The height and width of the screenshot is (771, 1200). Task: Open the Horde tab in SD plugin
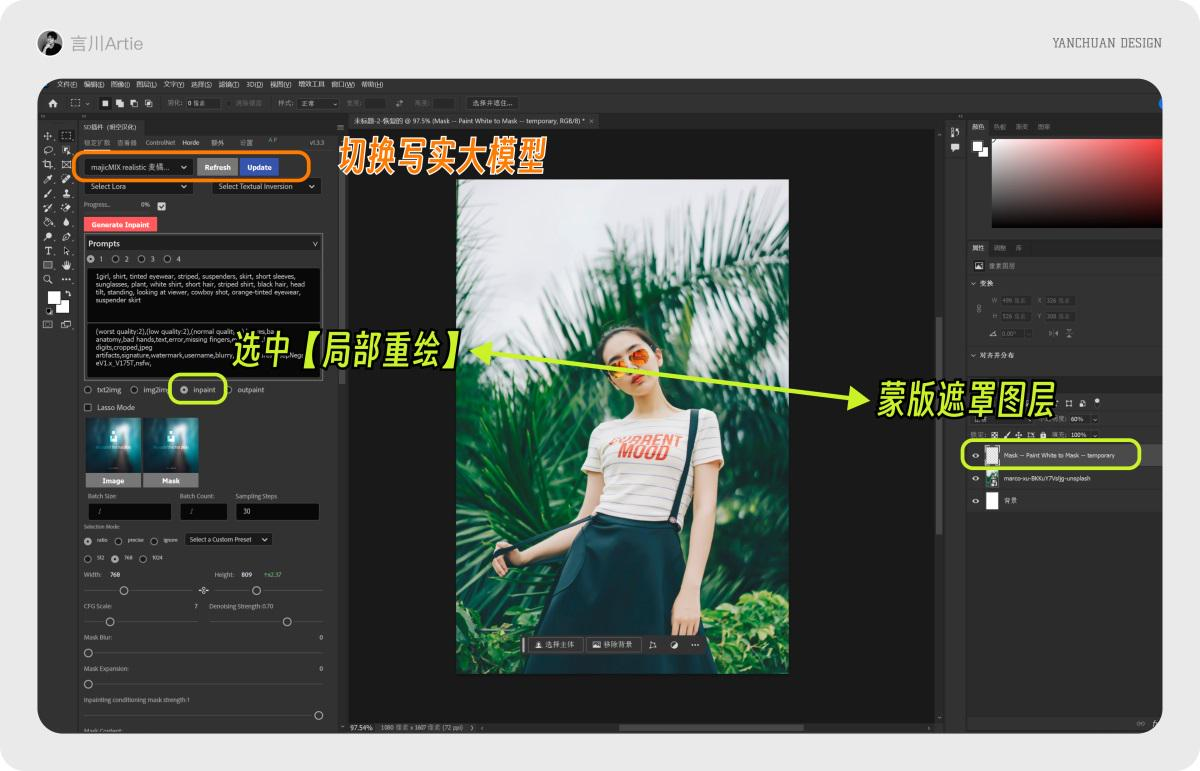point(192,142)
